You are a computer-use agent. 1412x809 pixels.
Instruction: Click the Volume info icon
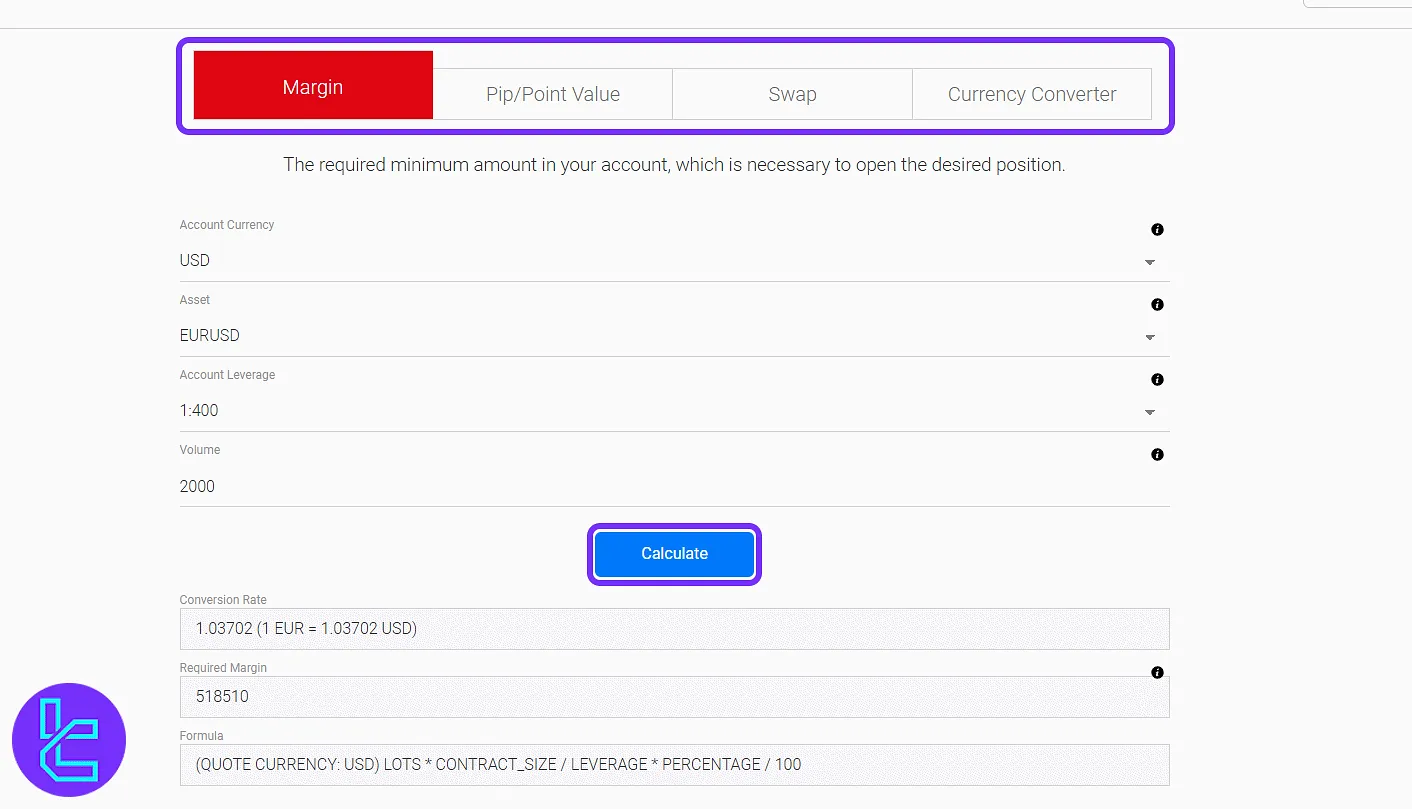[1157, 455]
